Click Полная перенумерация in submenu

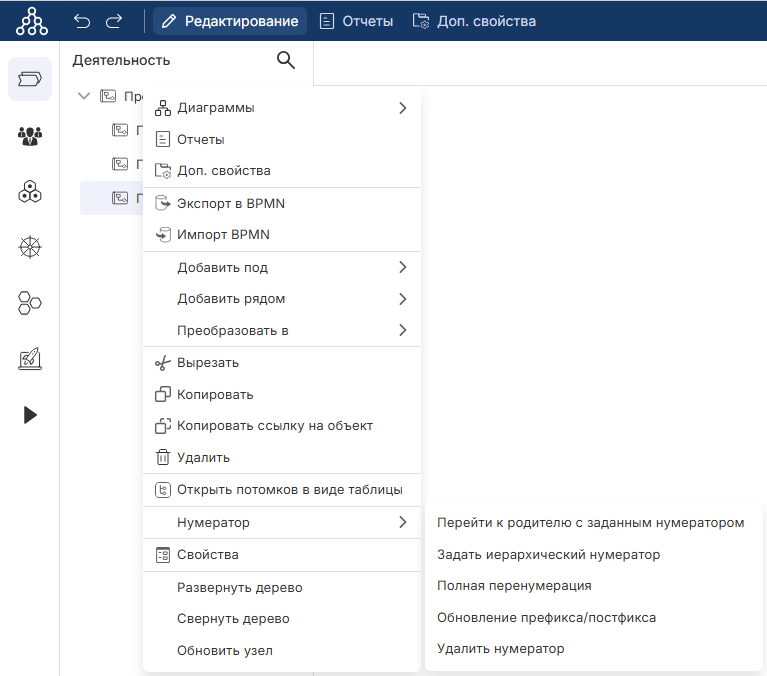pyautogui.click(x=514, y=585)
